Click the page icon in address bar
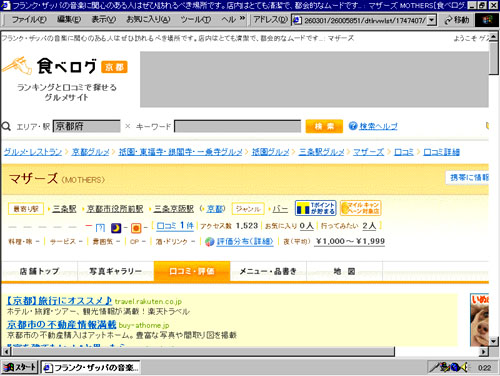 (x=296, y=20)
